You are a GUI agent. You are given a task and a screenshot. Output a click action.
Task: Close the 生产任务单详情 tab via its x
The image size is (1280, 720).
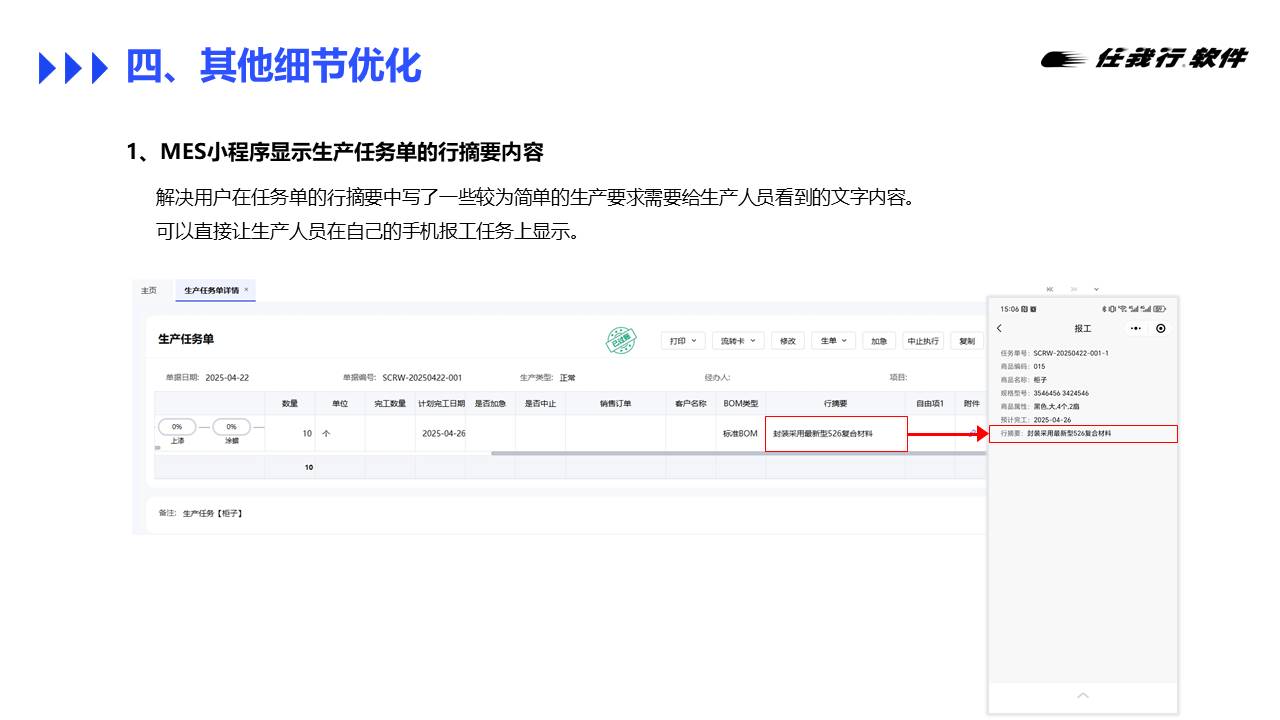point(247,290)
